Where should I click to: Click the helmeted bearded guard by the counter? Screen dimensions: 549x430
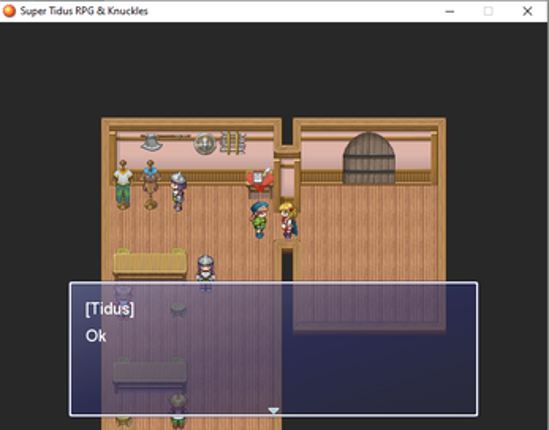206,273
